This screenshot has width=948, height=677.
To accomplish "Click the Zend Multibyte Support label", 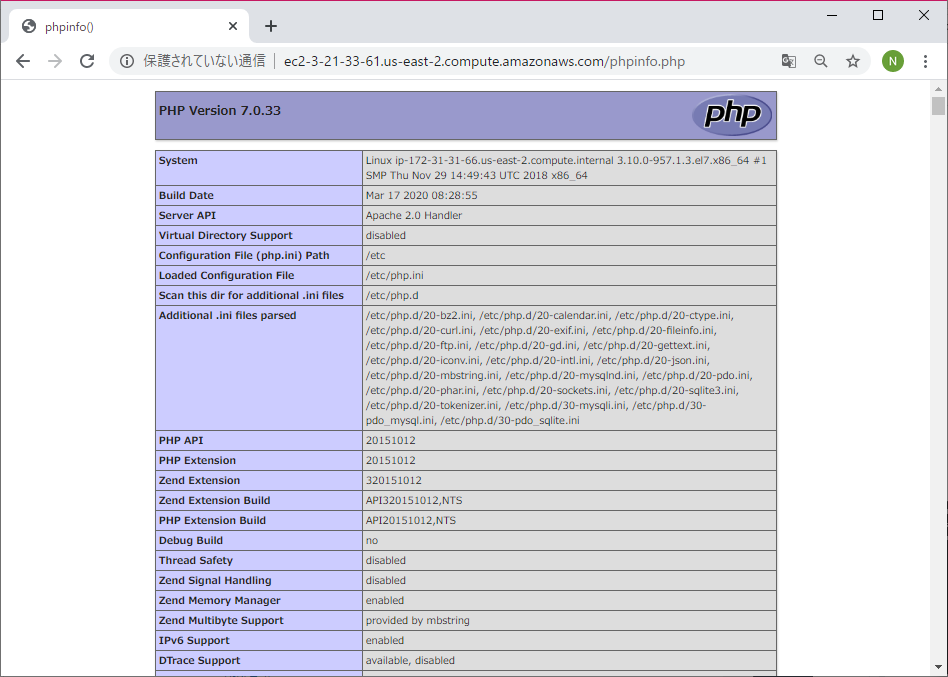I will tap(221, 620).
